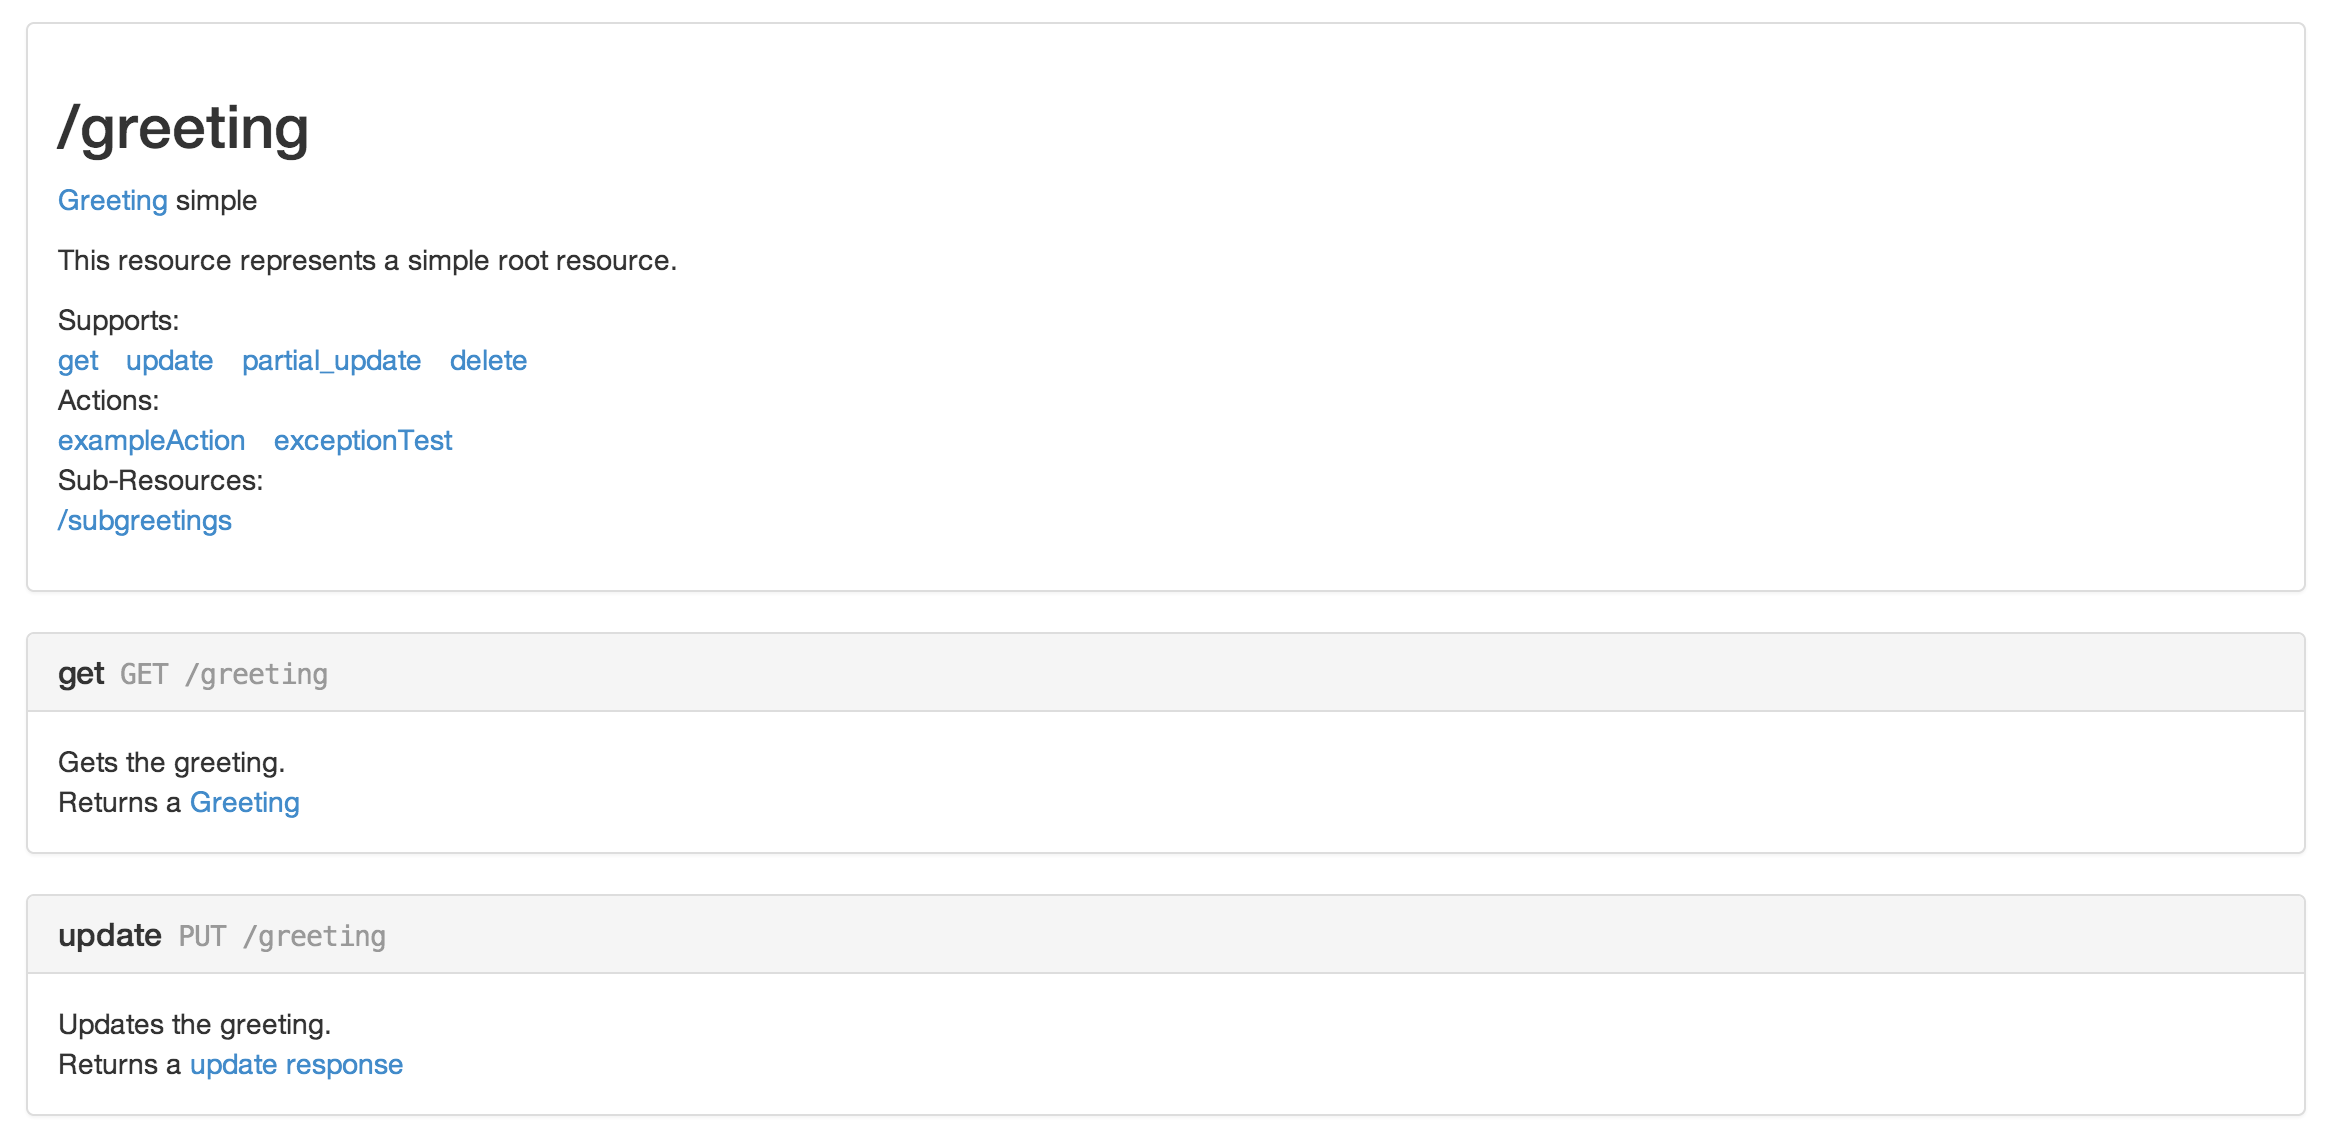Click the 'Updates the greeting.' description text
Screen dimensions: 2348x1140
click(194, 1025)
